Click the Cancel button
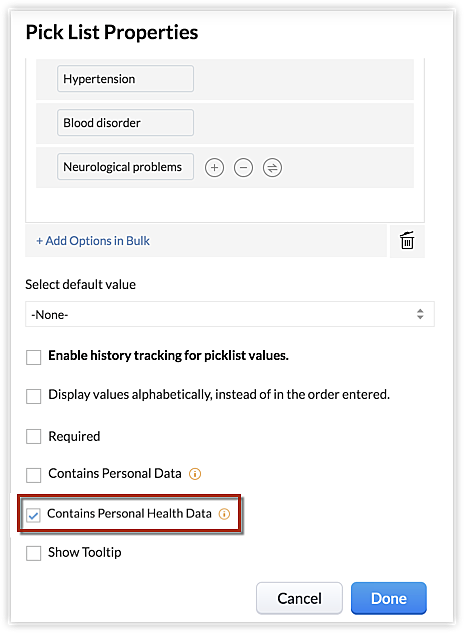Image resolution: width=464 pixels, height=633 pixels. (299, 598)
